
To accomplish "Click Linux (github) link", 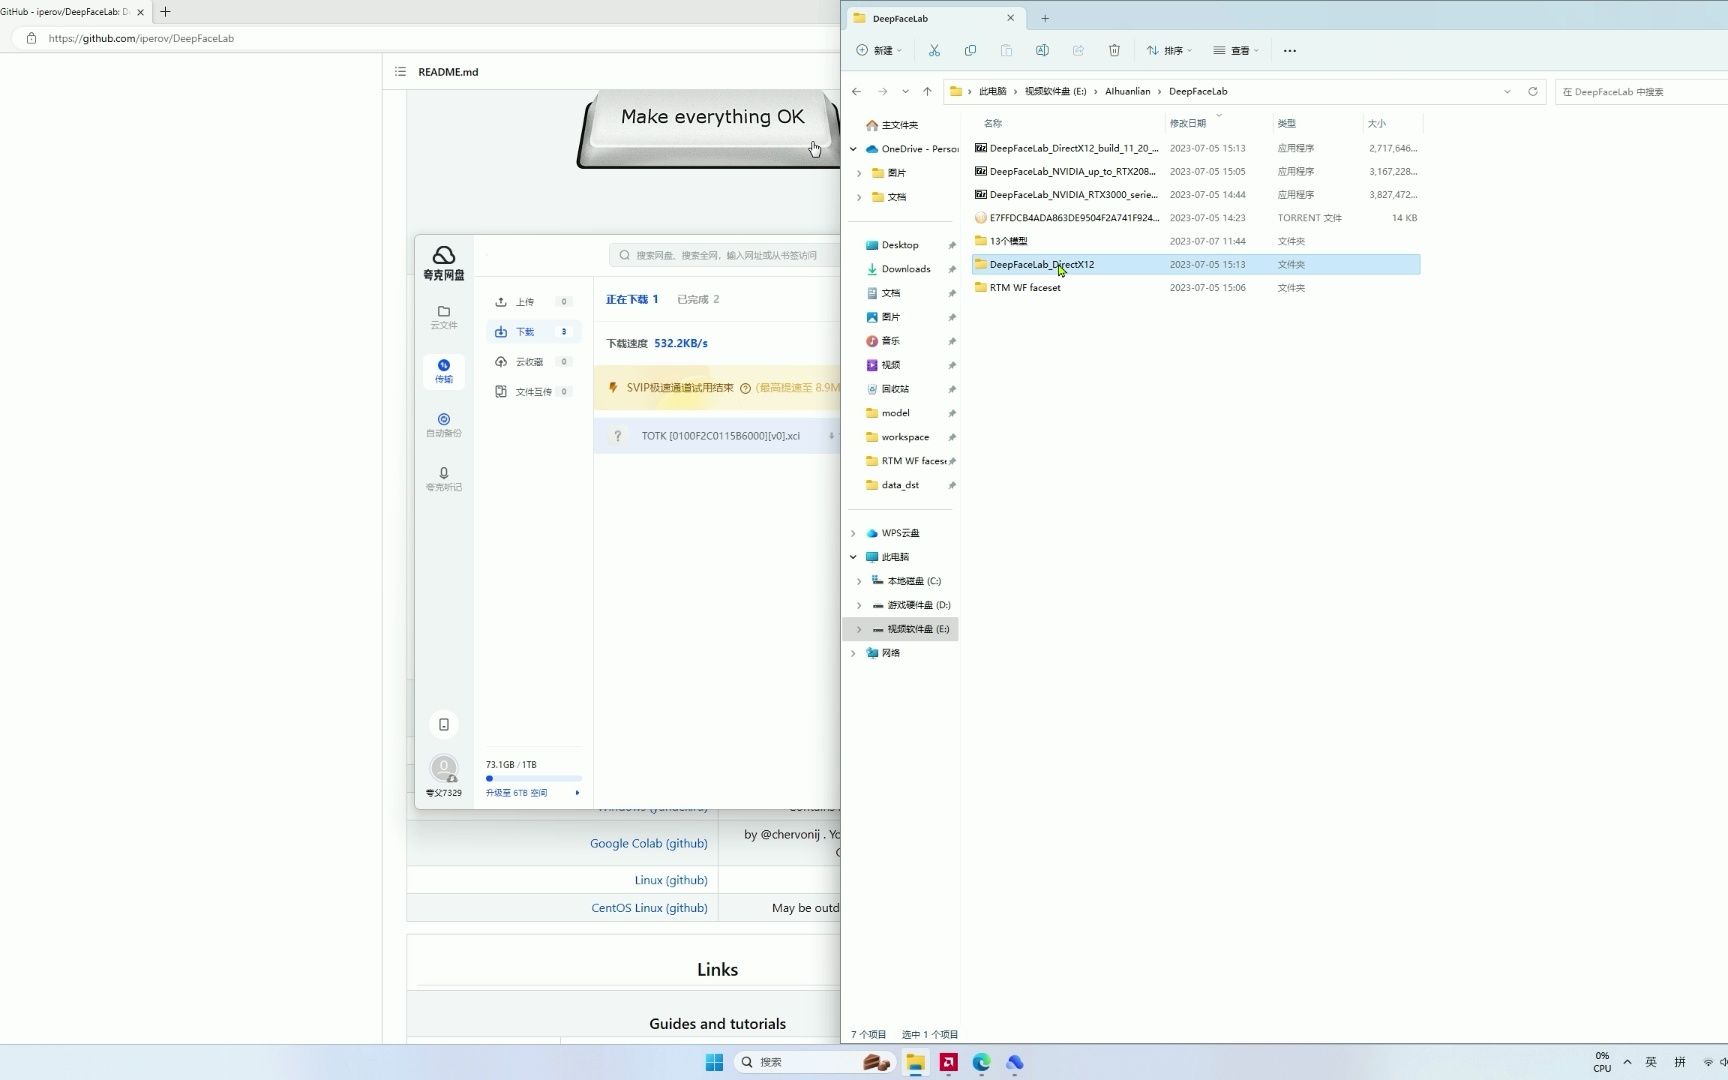I will pos(671,880).
